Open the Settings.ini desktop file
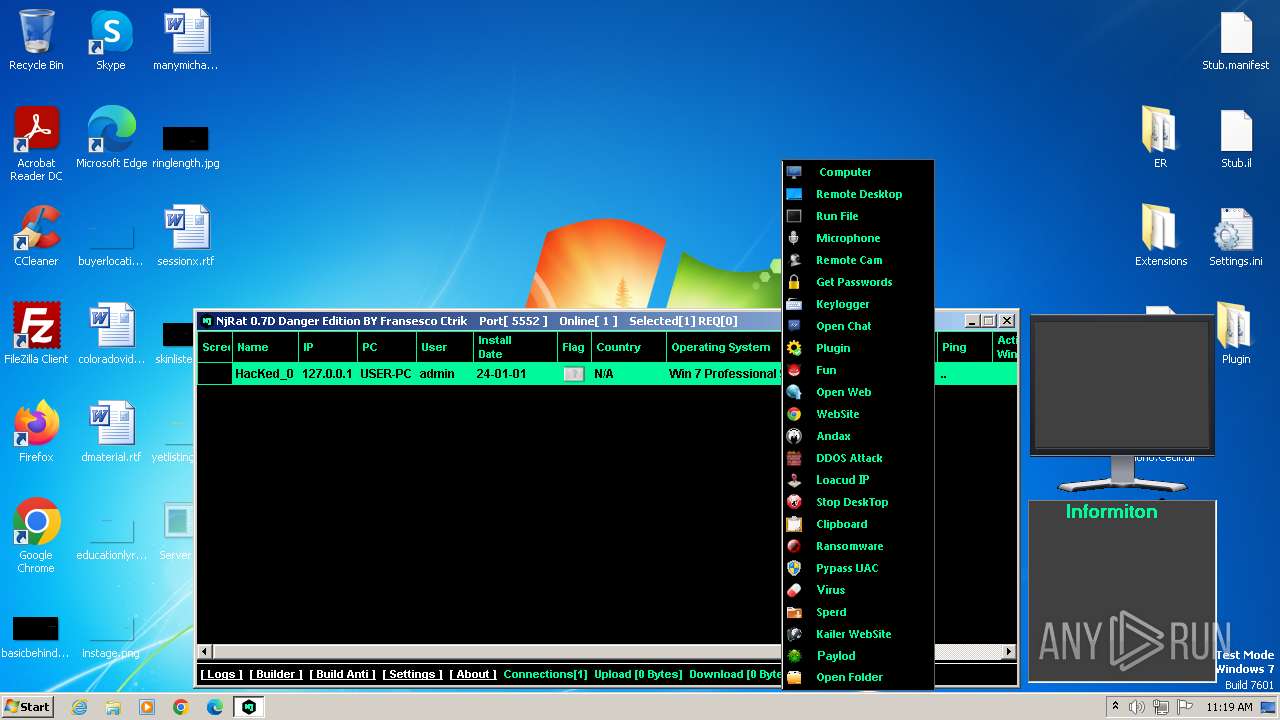 tap(1236, 238)
